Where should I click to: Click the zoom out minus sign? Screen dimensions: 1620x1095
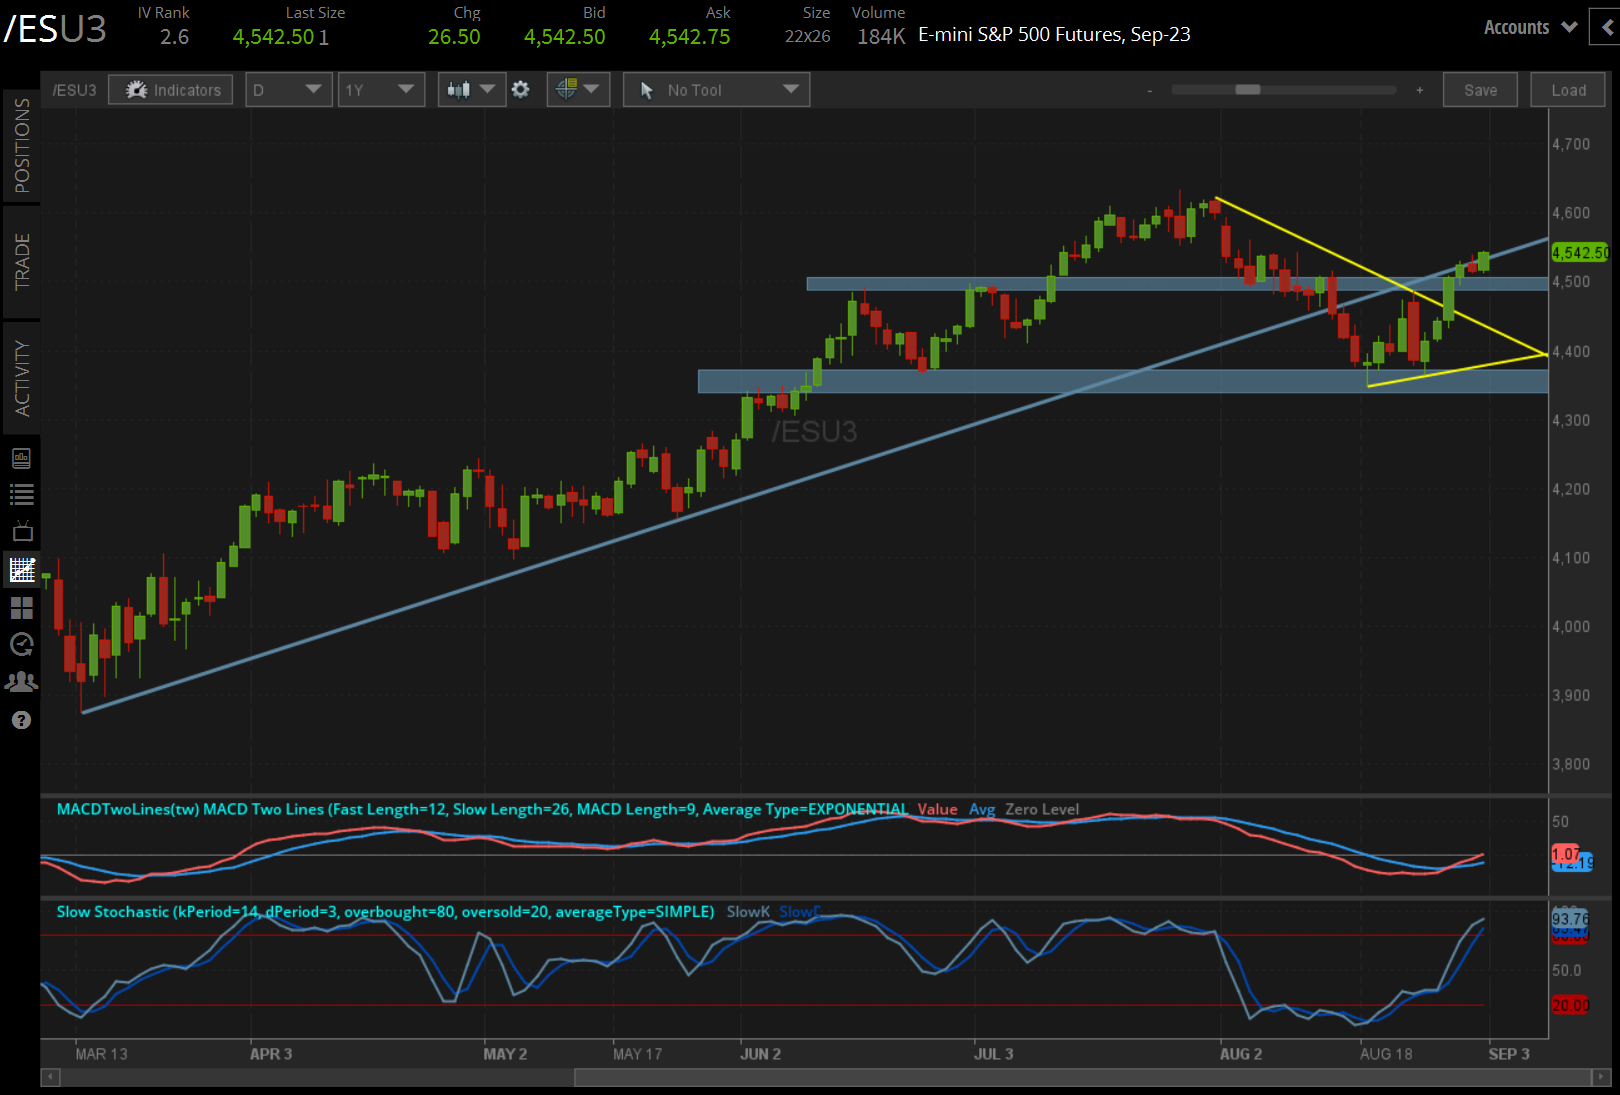pyautogui.click(x=1150, y=91)
